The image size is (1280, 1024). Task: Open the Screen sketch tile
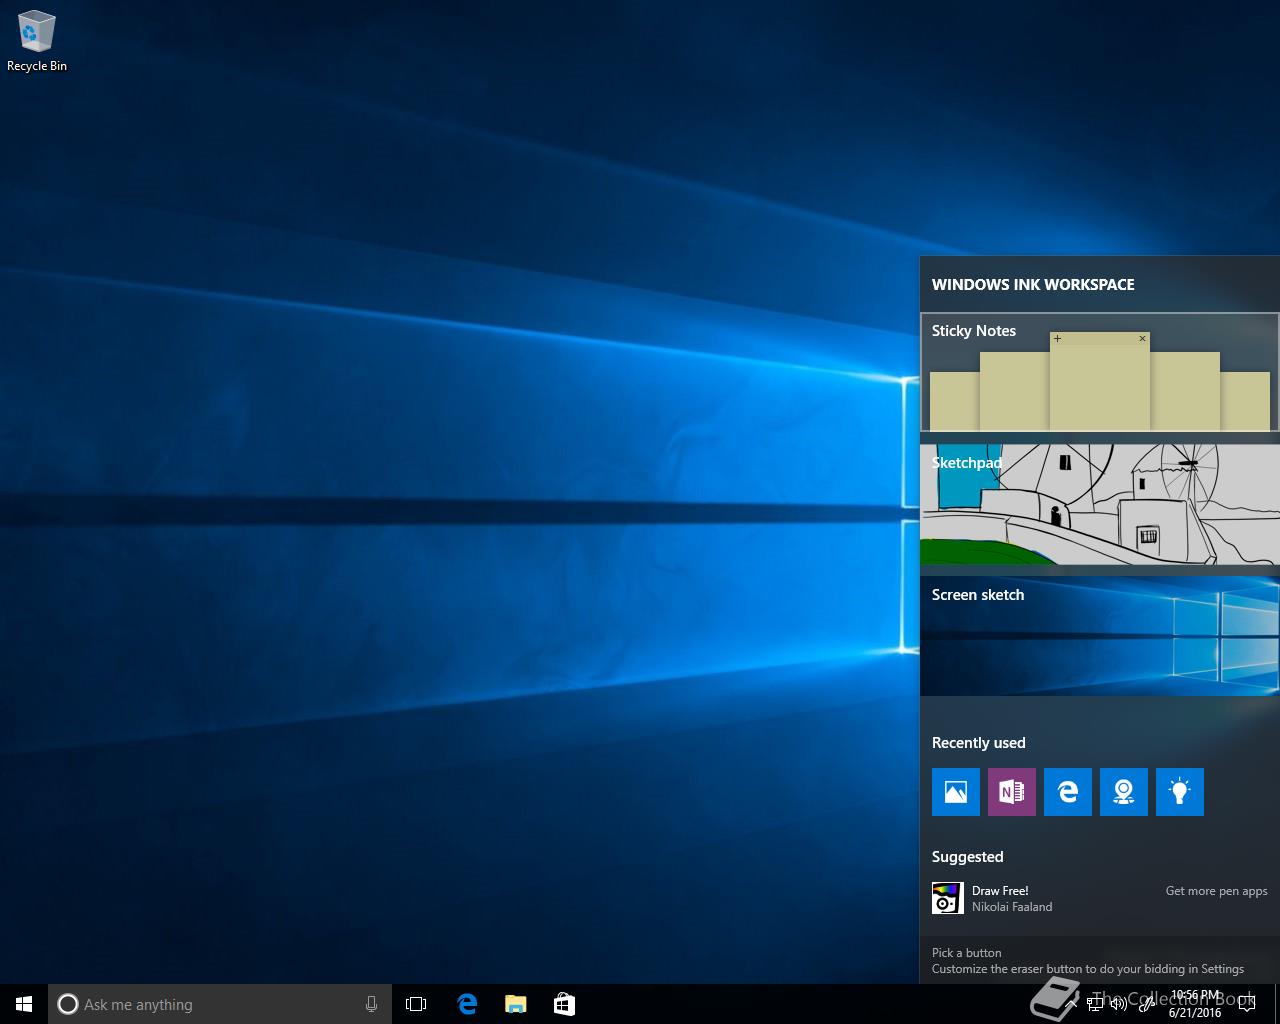tap(1099, 636)
